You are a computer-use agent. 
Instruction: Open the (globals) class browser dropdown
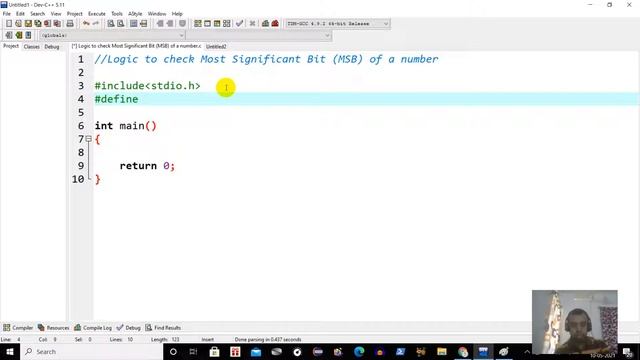click(112, 36)
